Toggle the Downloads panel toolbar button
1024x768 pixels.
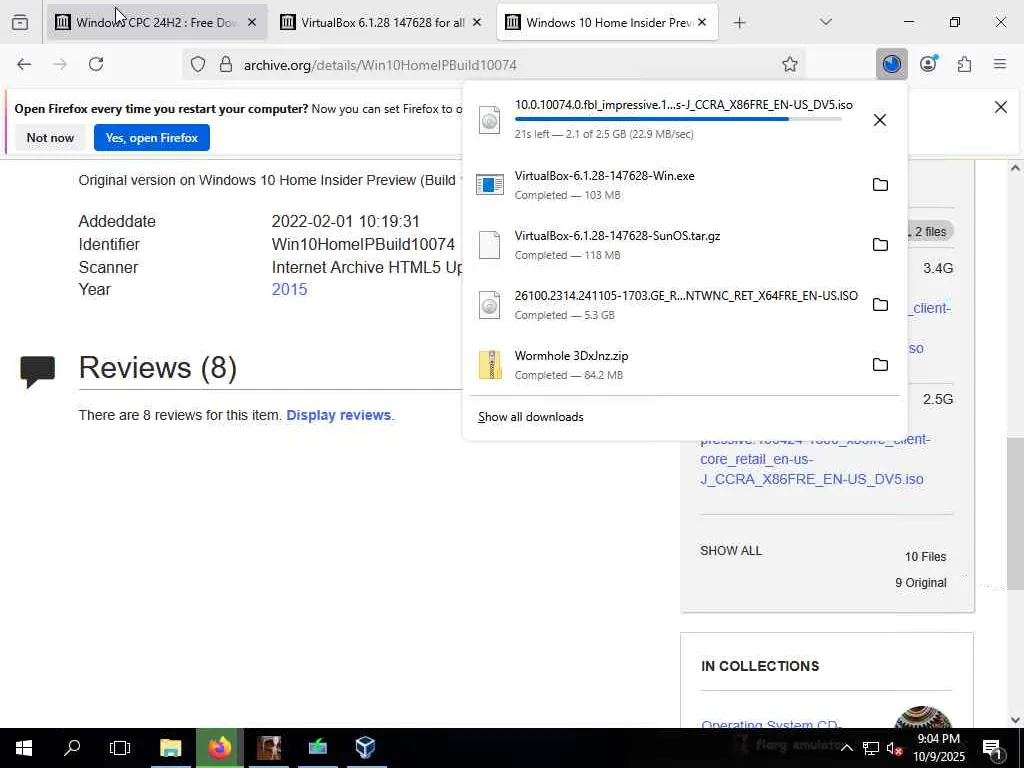[891, 64]
